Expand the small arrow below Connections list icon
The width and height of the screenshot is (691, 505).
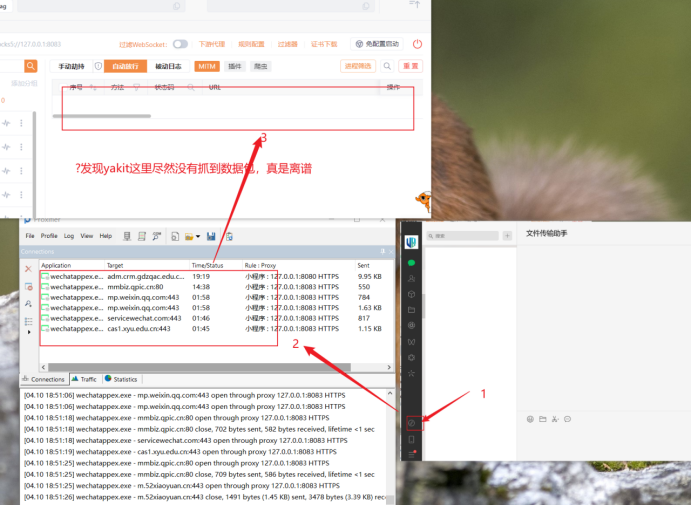[29, 332]
